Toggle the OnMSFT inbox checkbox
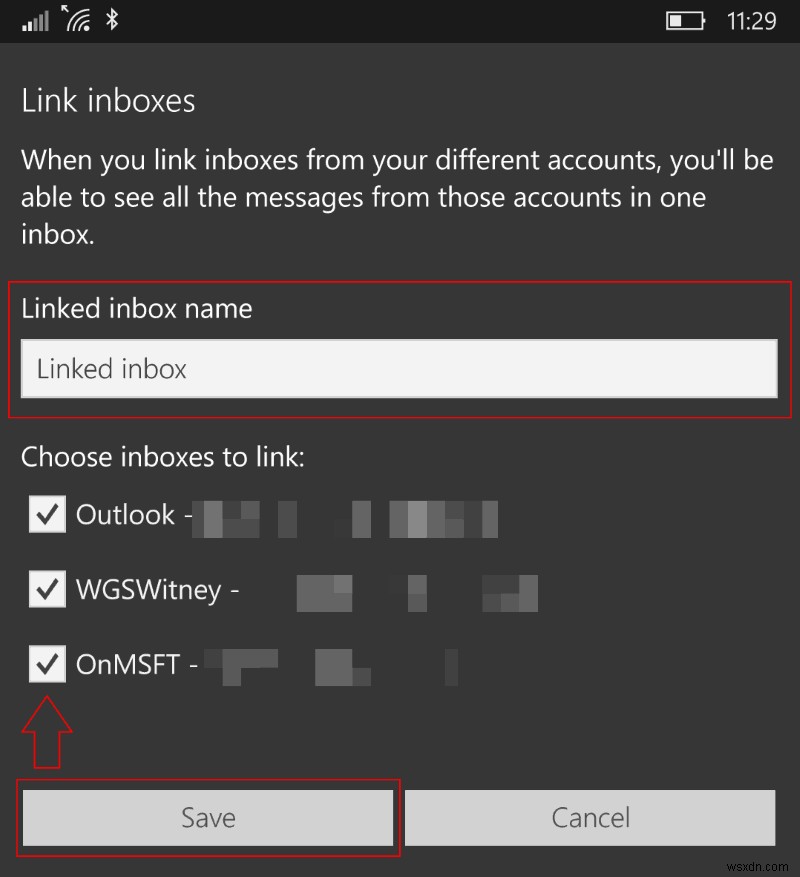This screenshot has height=877, width=800. click(46, 664)
